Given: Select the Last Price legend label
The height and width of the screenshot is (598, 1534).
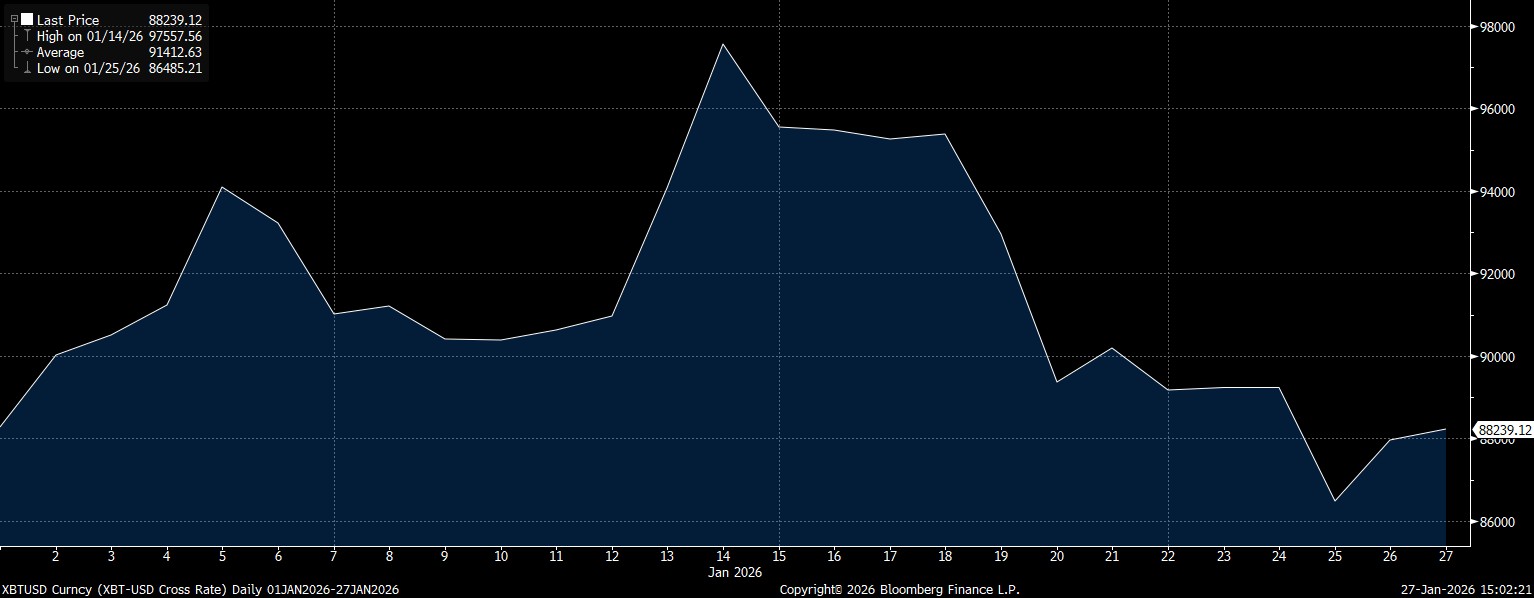Looking at the screenshot, I should point(67,20).
